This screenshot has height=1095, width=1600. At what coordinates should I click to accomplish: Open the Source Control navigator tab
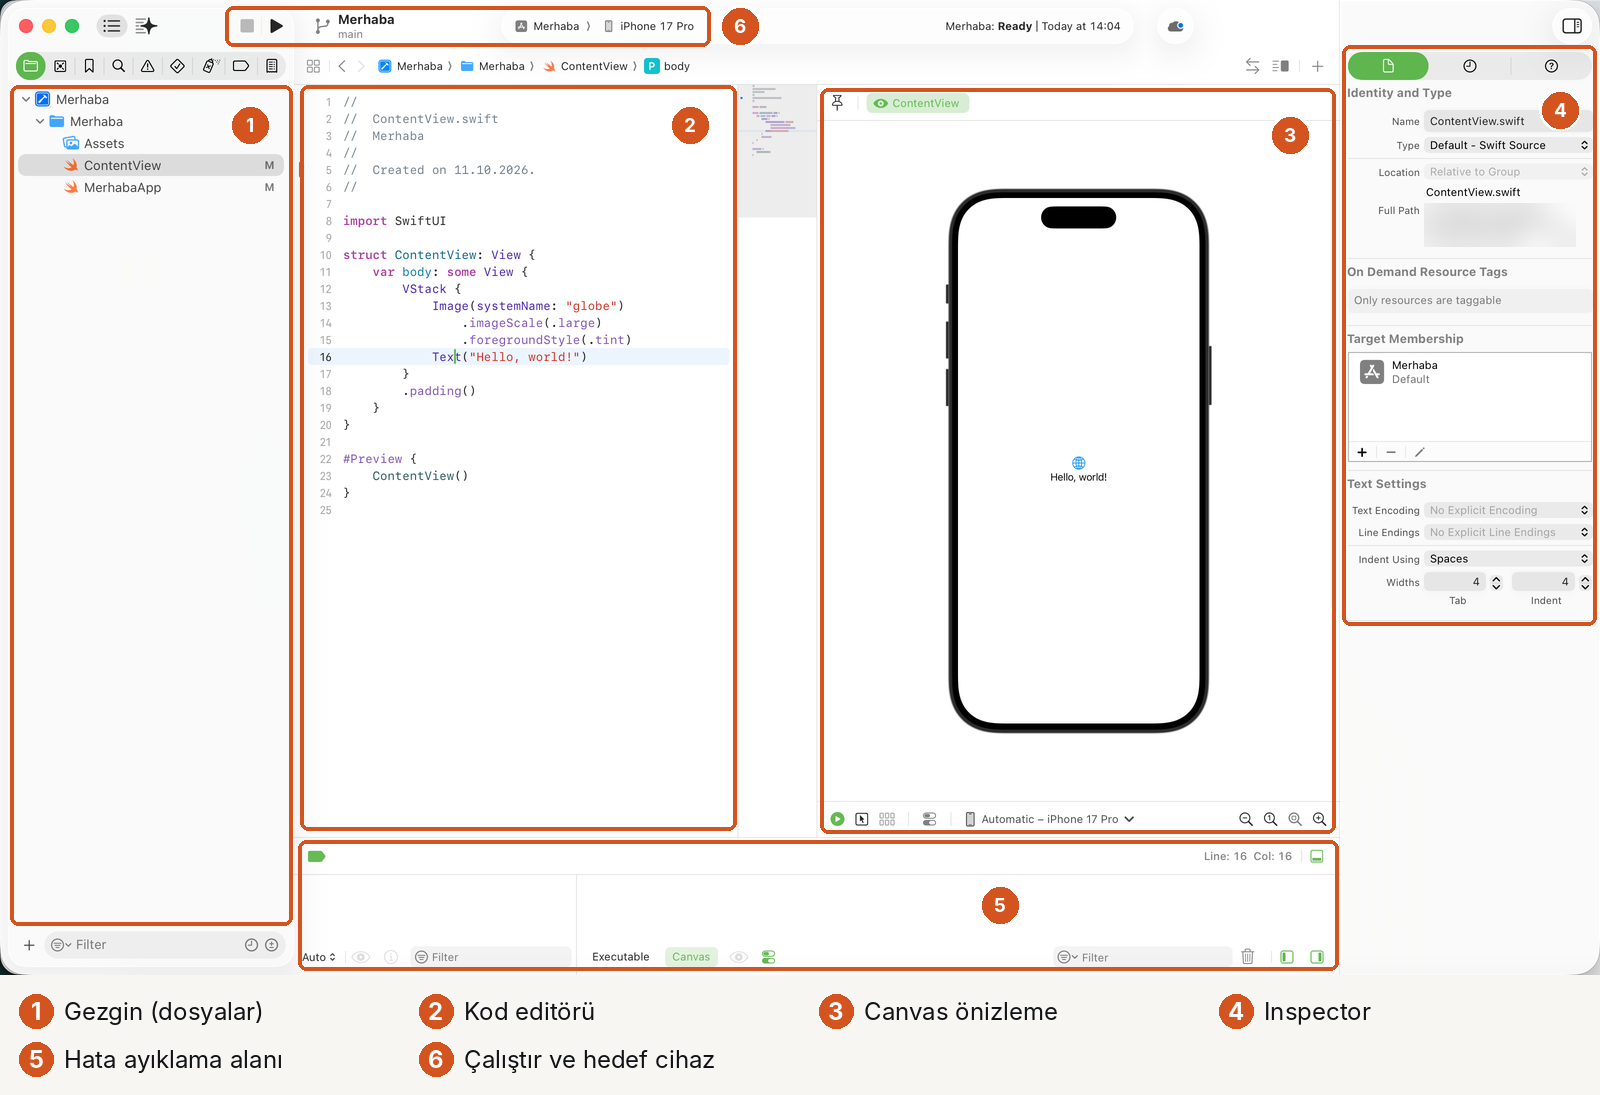click(x=60, y=66)
